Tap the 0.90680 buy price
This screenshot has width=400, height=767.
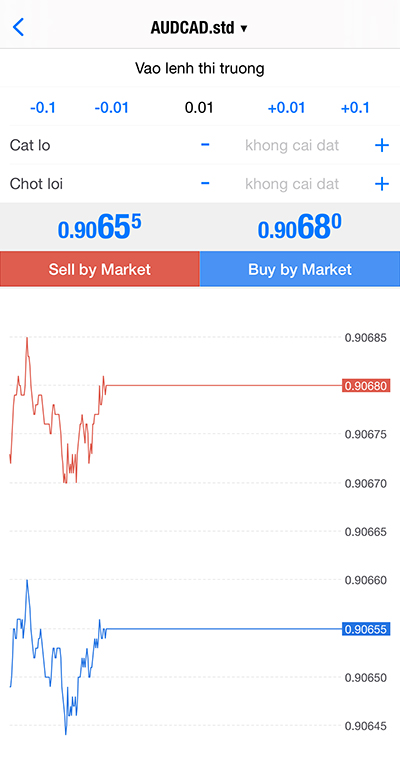click(300, 227)
